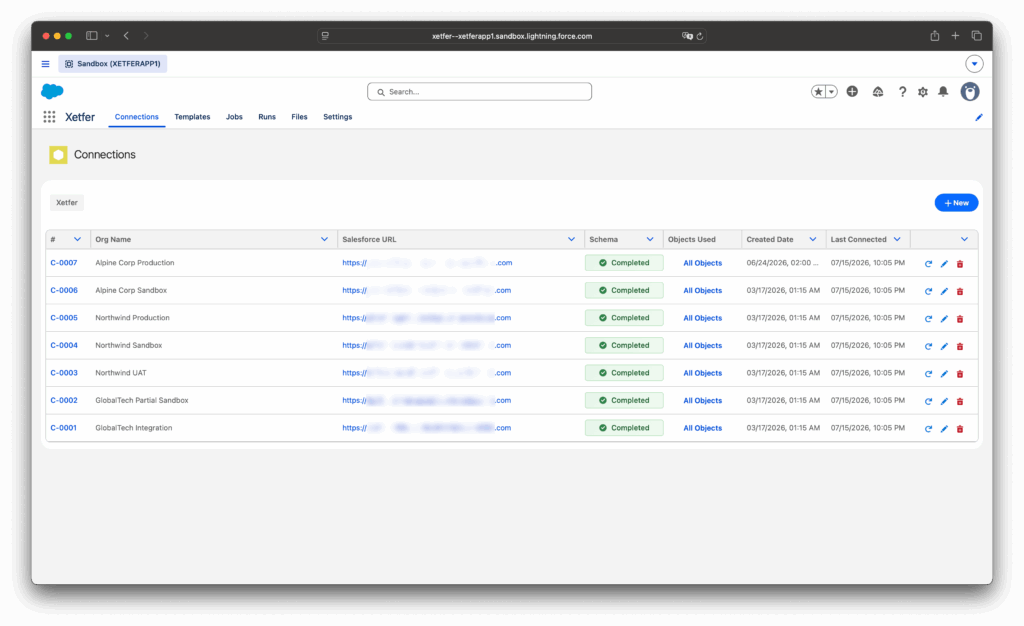Switch to the Jobs tab
This screenshot has width=1024, height=626.
coord(234,117)
